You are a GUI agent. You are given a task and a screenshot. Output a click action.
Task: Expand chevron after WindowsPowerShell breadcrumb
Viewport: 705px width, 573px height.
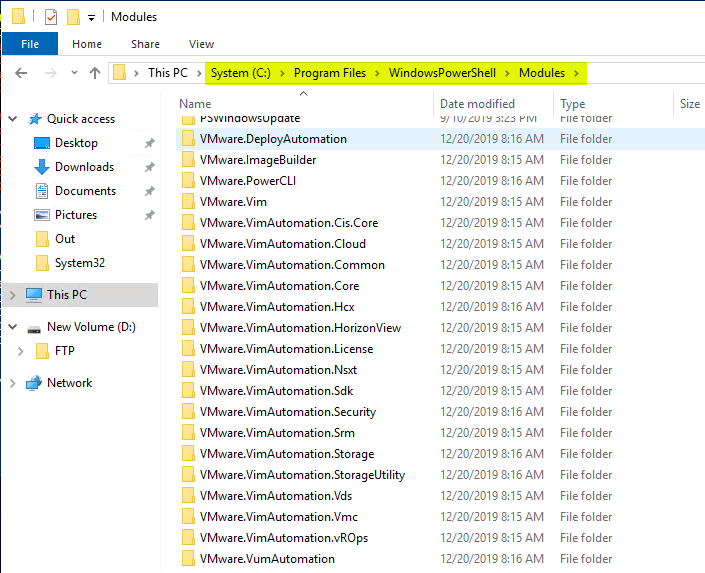point(507,73)
